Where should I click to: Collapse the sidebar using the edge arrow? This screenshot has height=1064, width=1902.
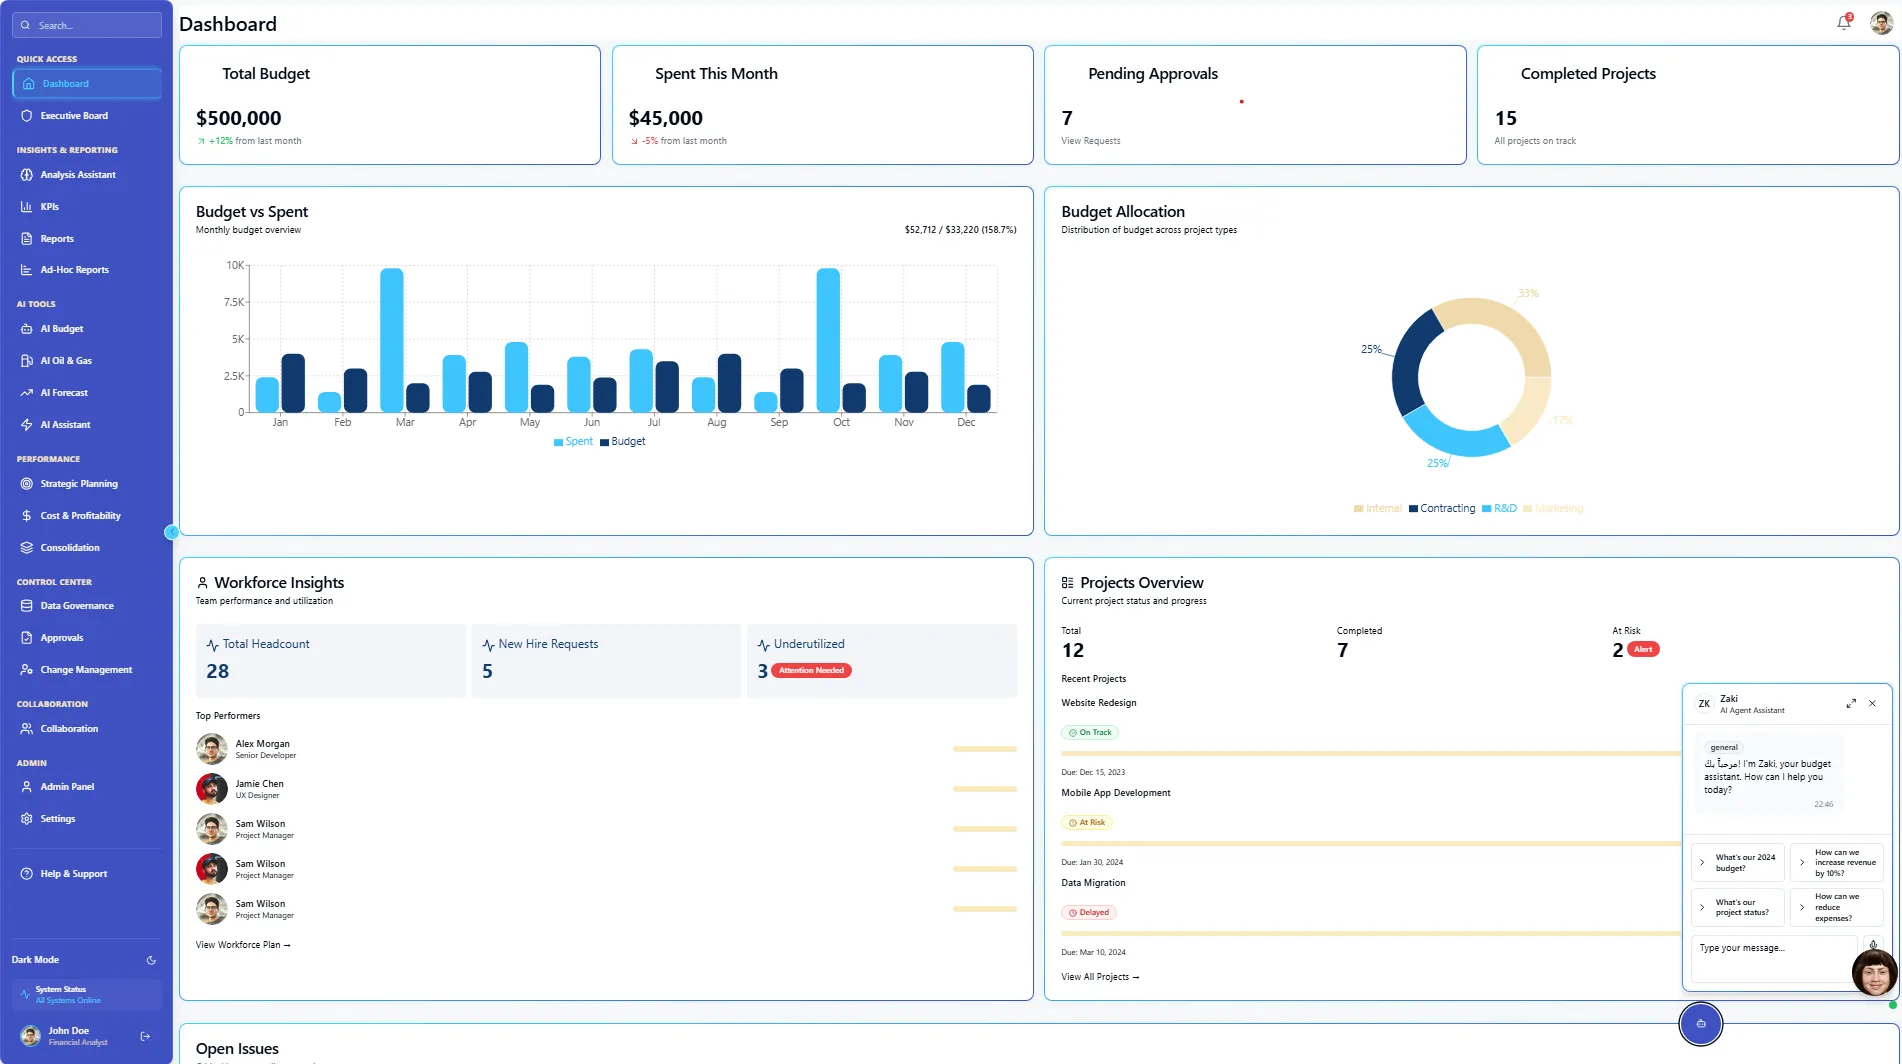click(171, 532)
